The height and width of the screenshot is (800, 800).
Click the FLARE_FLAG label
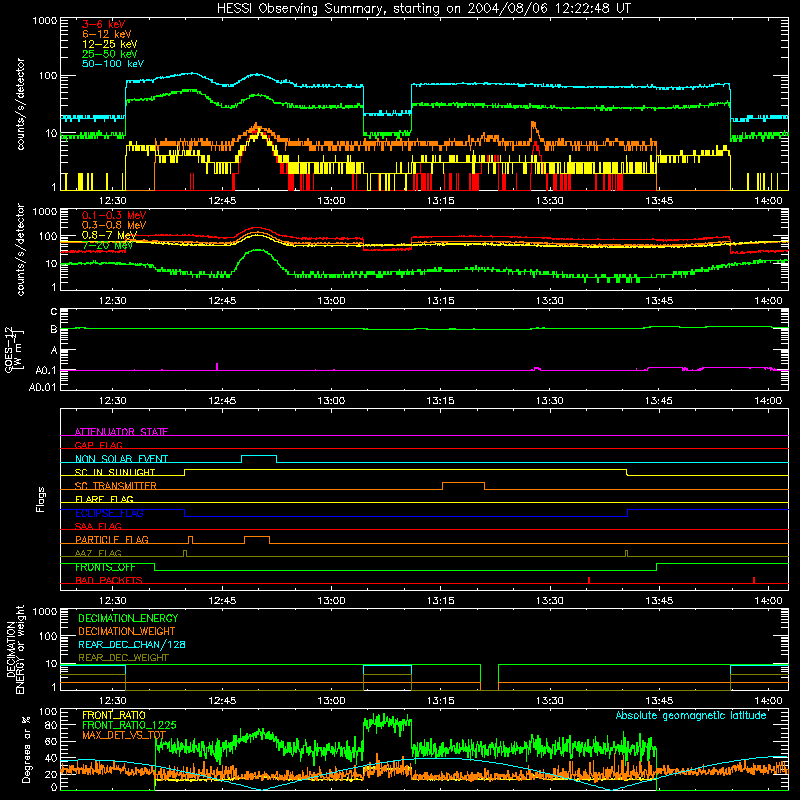pyautogui.click(x=104, y=499)
